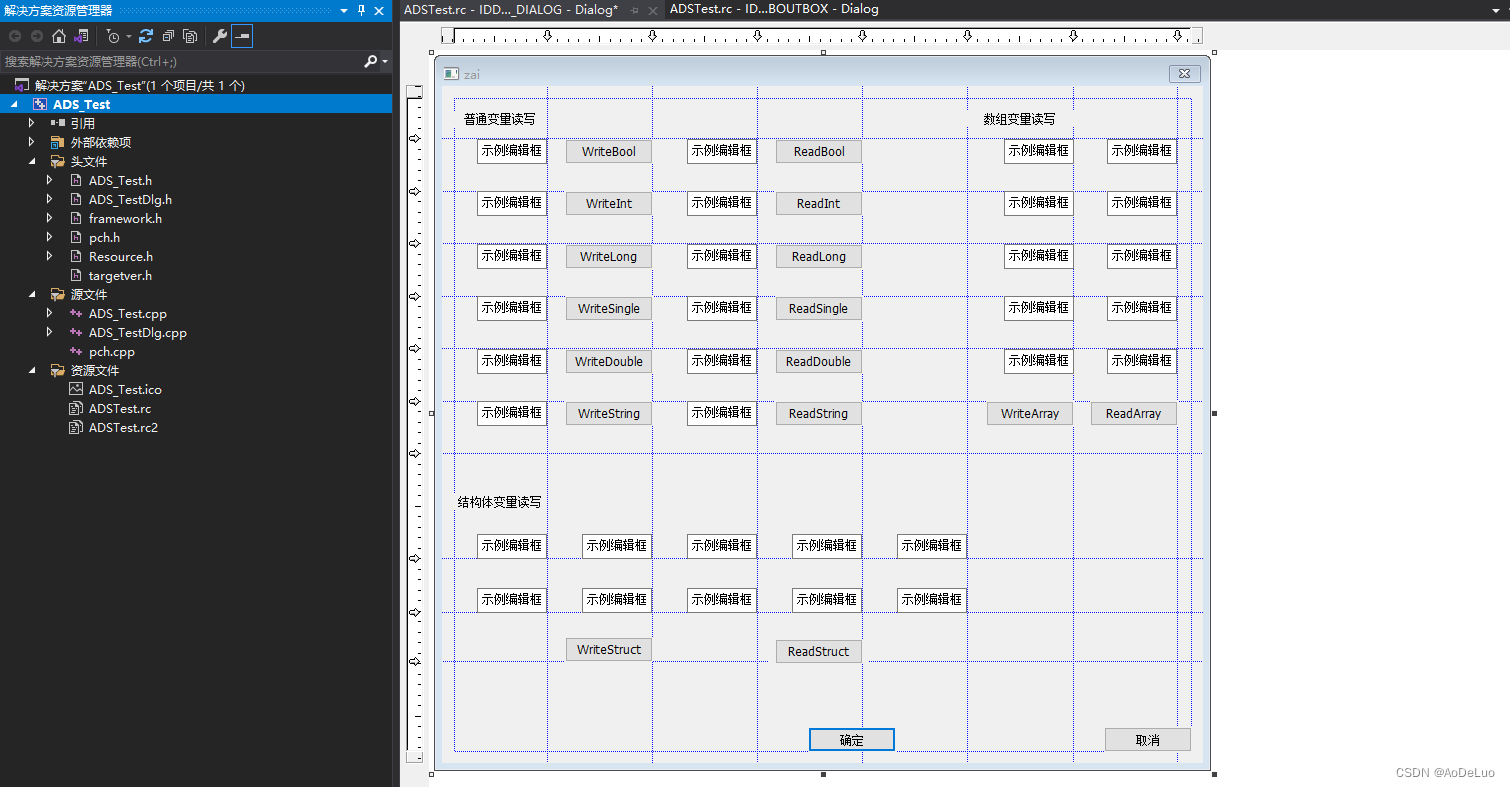Image resolution: width=1510 pixels, height=787 pixels.
Task: Collapse the 源文件 folder
Action: pyautogui.click(x=32, y=294)
